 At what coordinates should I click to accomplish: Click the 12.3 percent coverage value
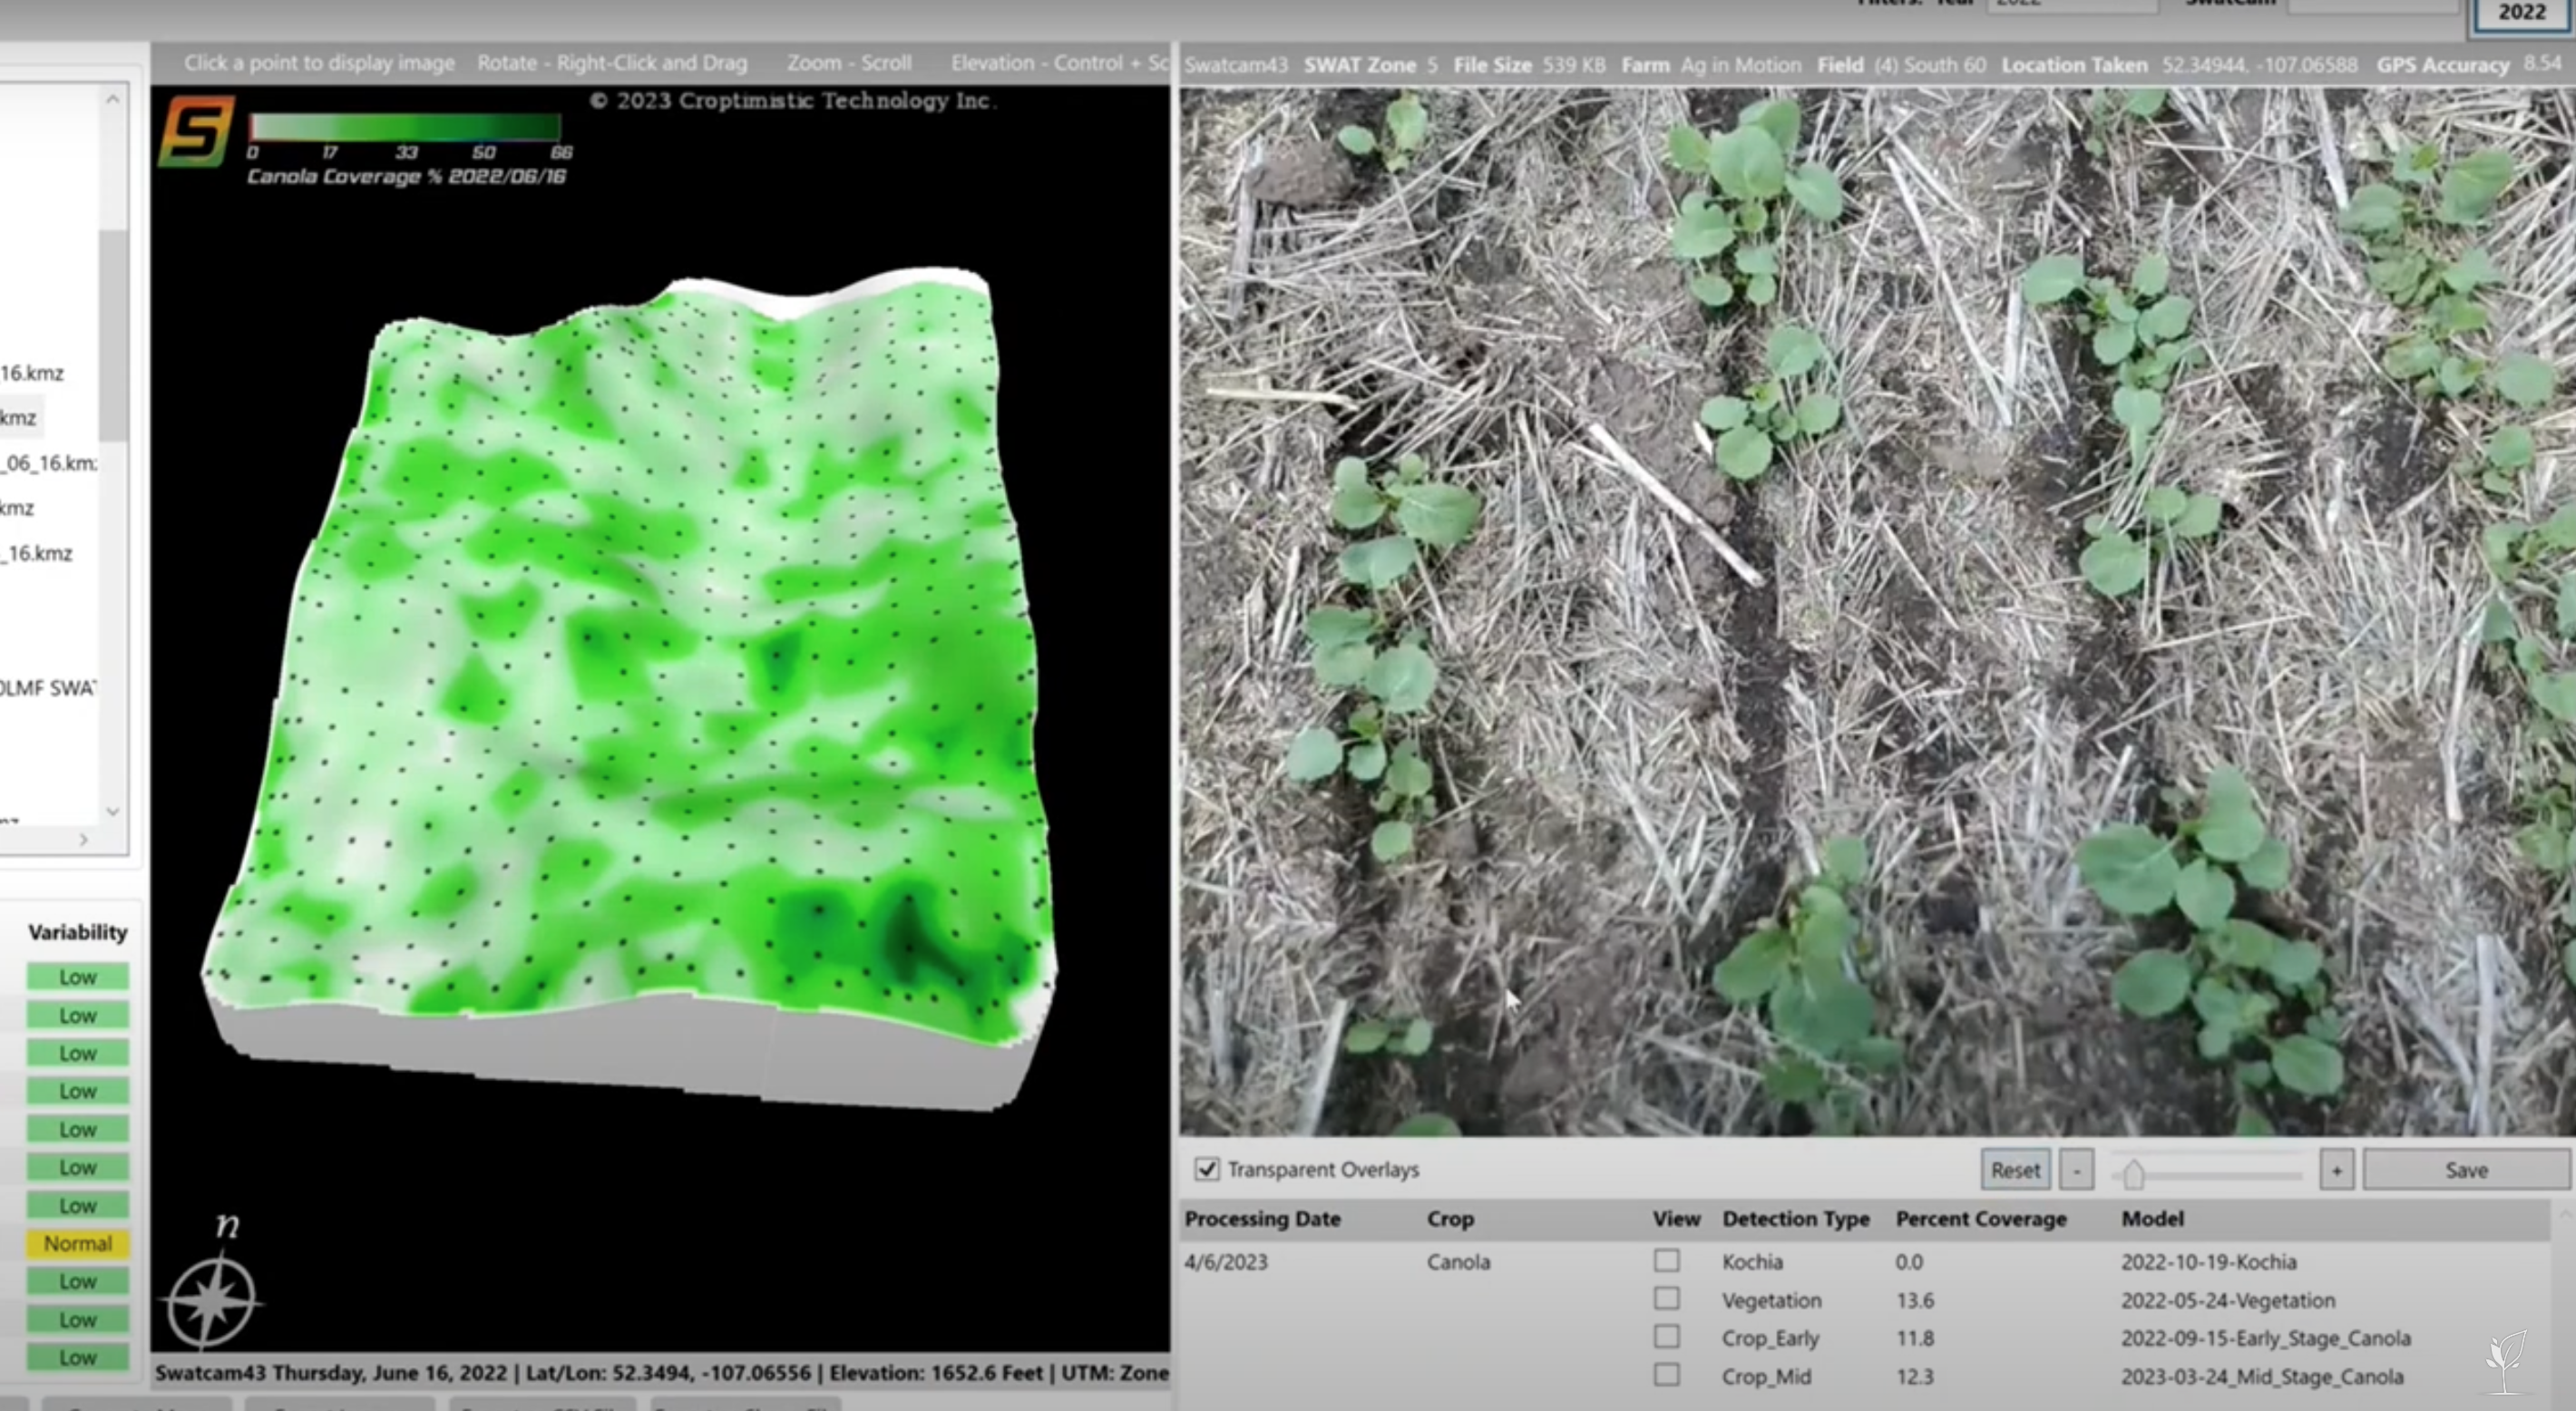(x=1915, y=1376)
